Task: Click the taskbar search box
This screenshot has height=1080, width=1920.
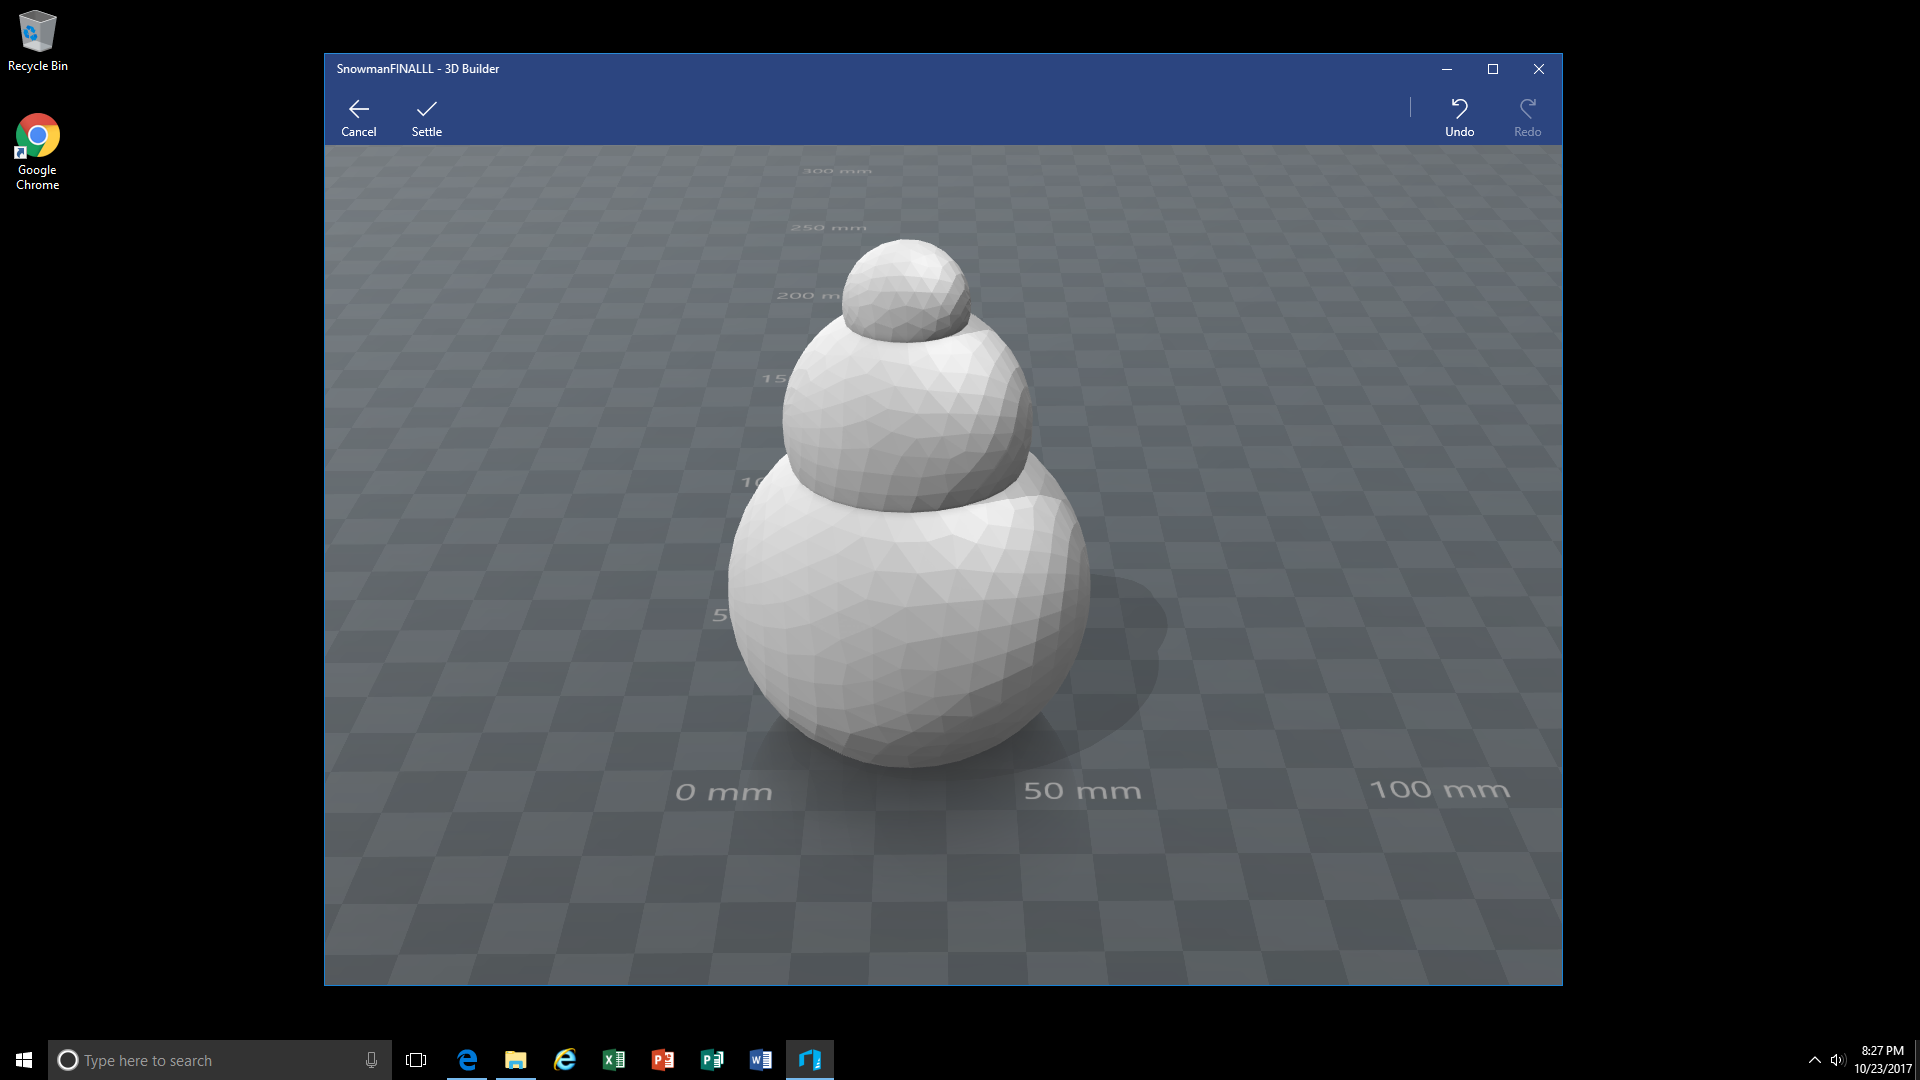Action: [220, 1060]
